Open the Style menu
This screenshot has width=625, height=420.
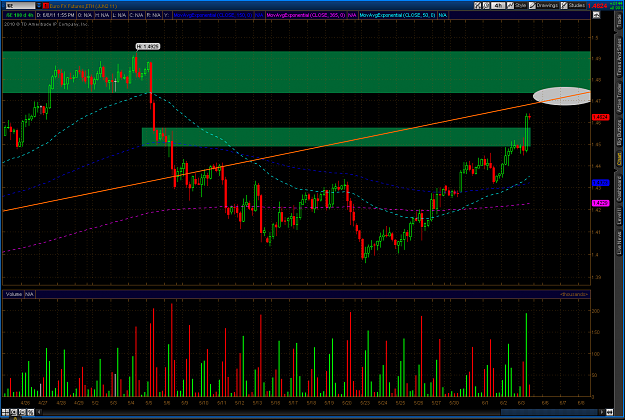pos(517,5)
